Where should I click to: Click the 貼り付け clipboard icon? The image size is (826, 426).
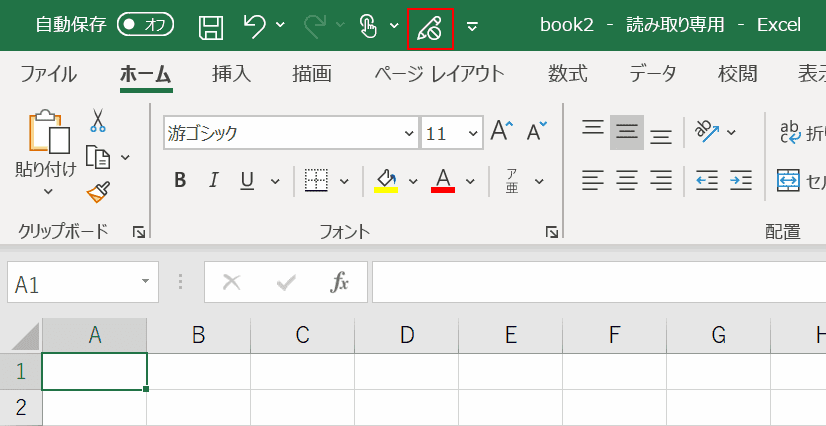click(49, 132)
